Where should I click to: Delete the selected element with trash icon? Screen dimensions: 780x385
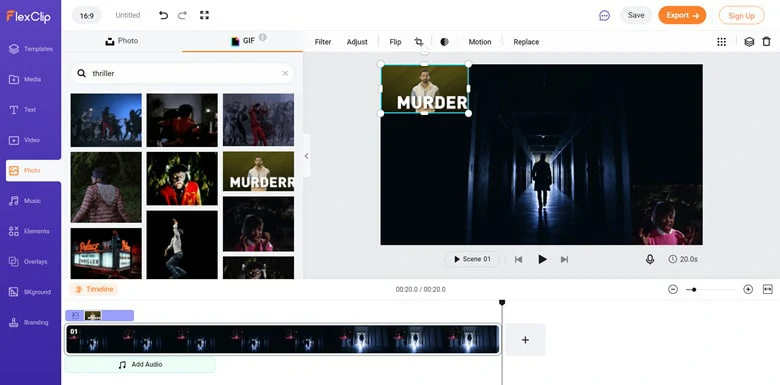767,42
